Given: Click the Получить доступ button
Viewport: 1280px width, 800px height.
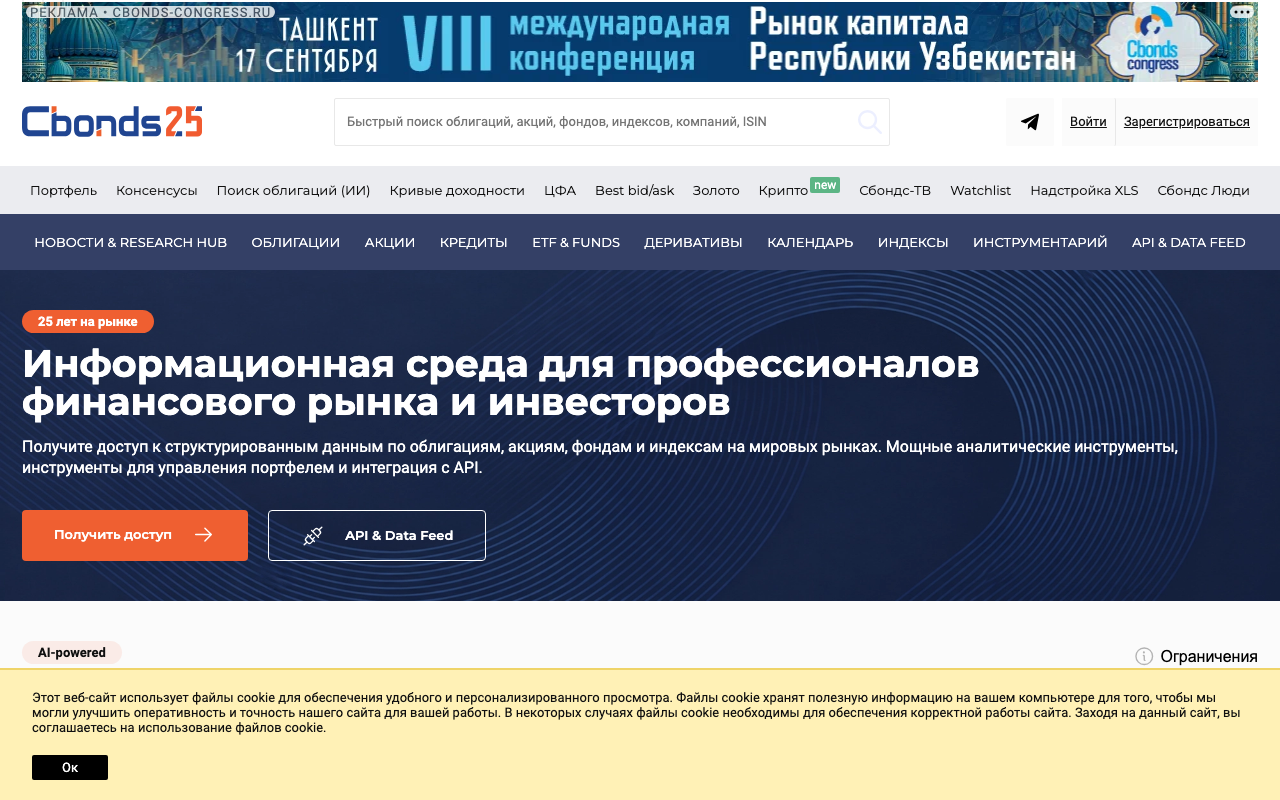Looking at the screenshot, I should pyautogui.click(x=135, y=535).
